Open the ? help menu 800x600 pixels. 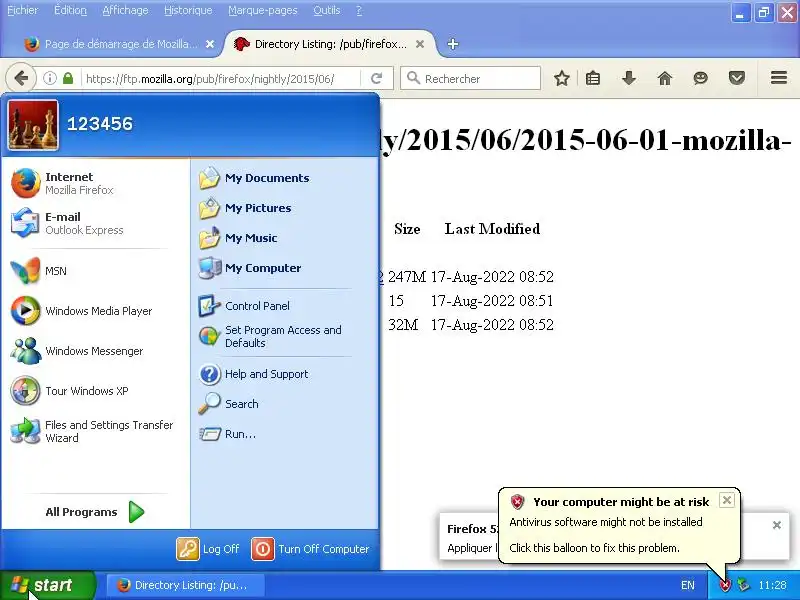tap(359, 10)
